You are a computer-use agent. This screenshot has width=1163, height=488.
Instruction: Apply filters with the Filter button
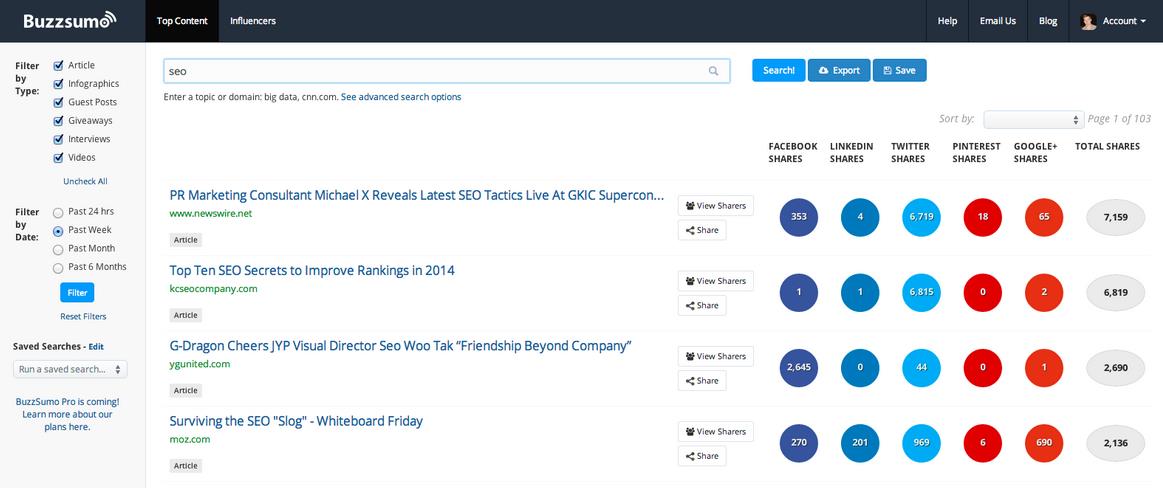[x=77, y=292]
